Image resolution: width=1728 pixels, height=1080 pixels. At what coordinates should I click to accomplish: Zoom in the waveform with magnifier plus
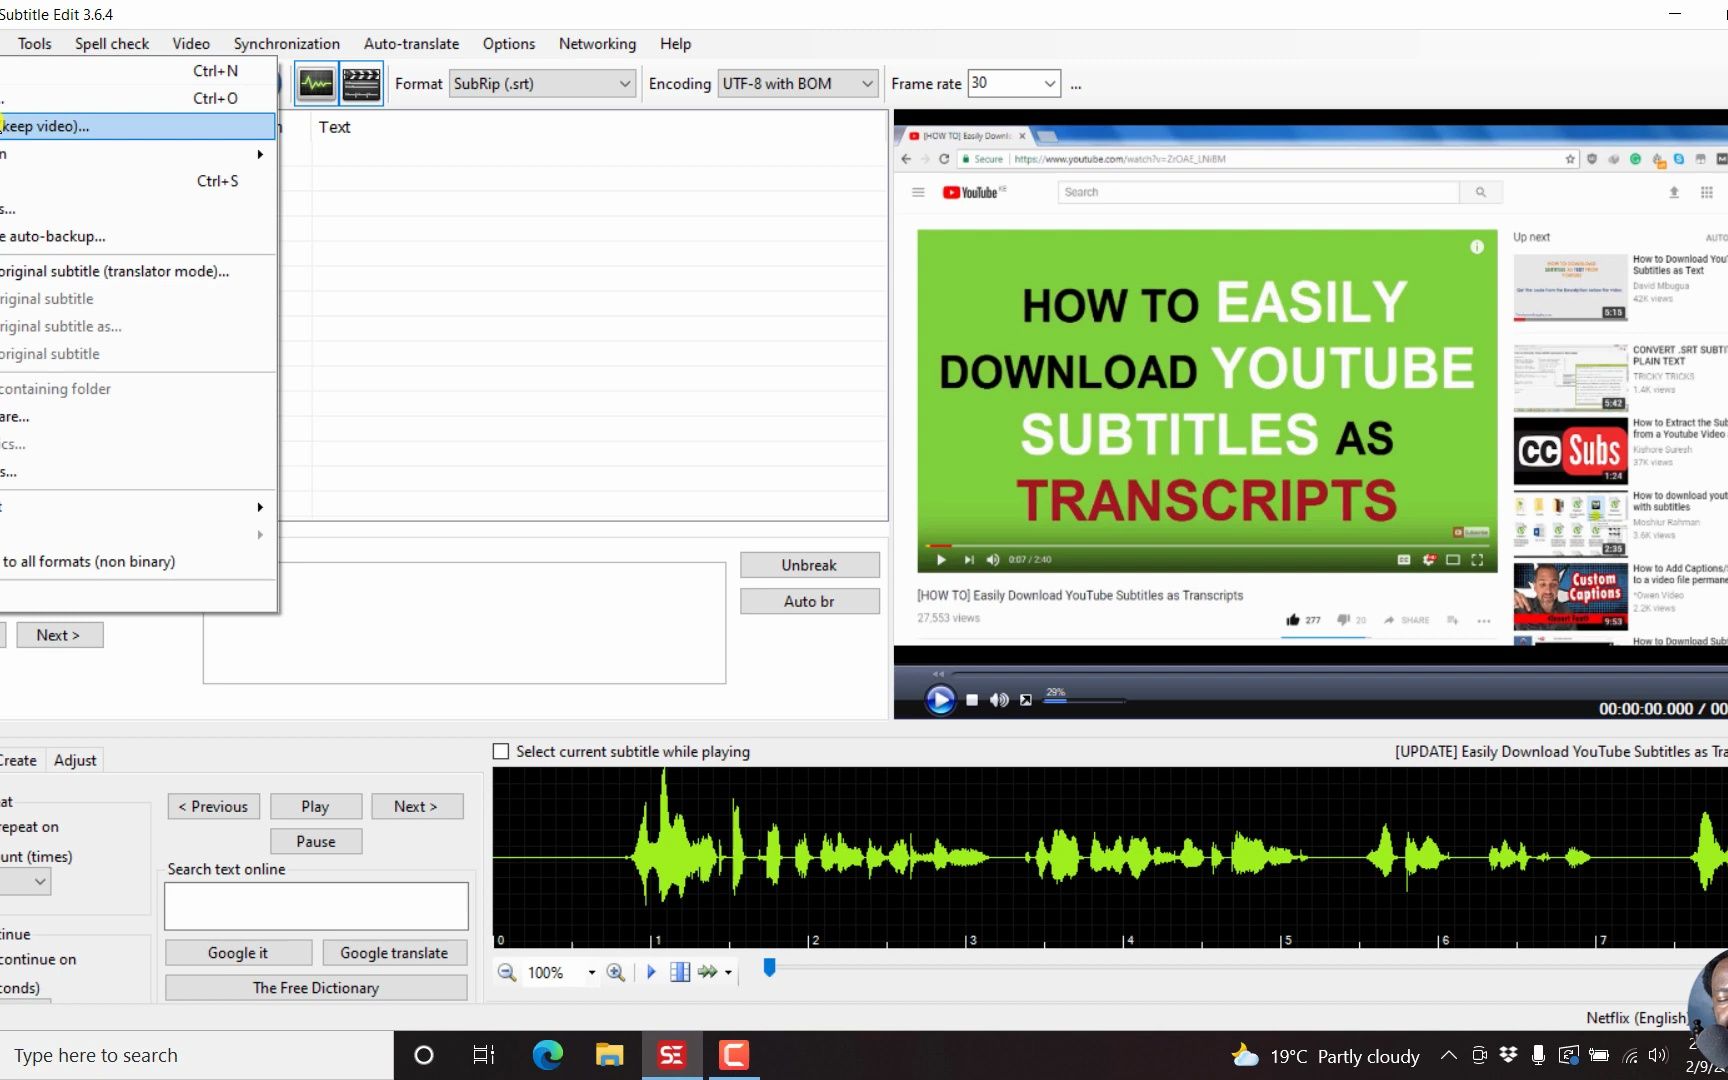point(615,972)
